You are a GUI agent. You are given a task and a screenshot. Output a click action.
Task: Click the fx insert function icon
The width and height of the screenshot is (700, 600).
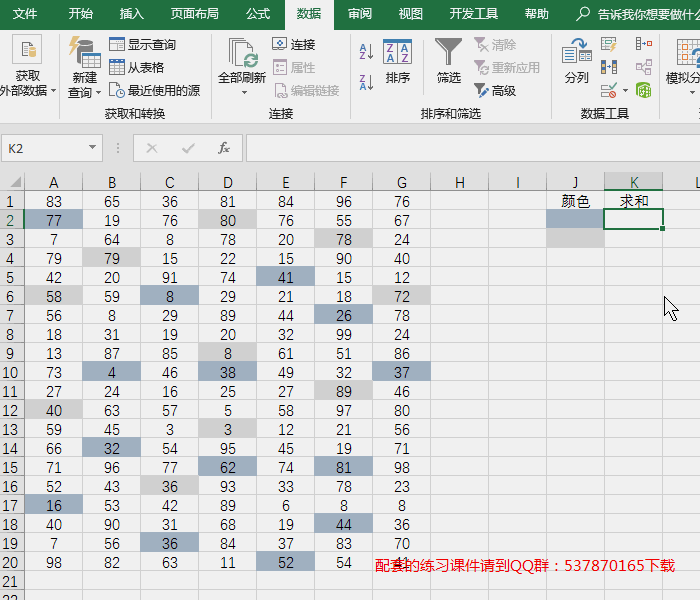224,148
